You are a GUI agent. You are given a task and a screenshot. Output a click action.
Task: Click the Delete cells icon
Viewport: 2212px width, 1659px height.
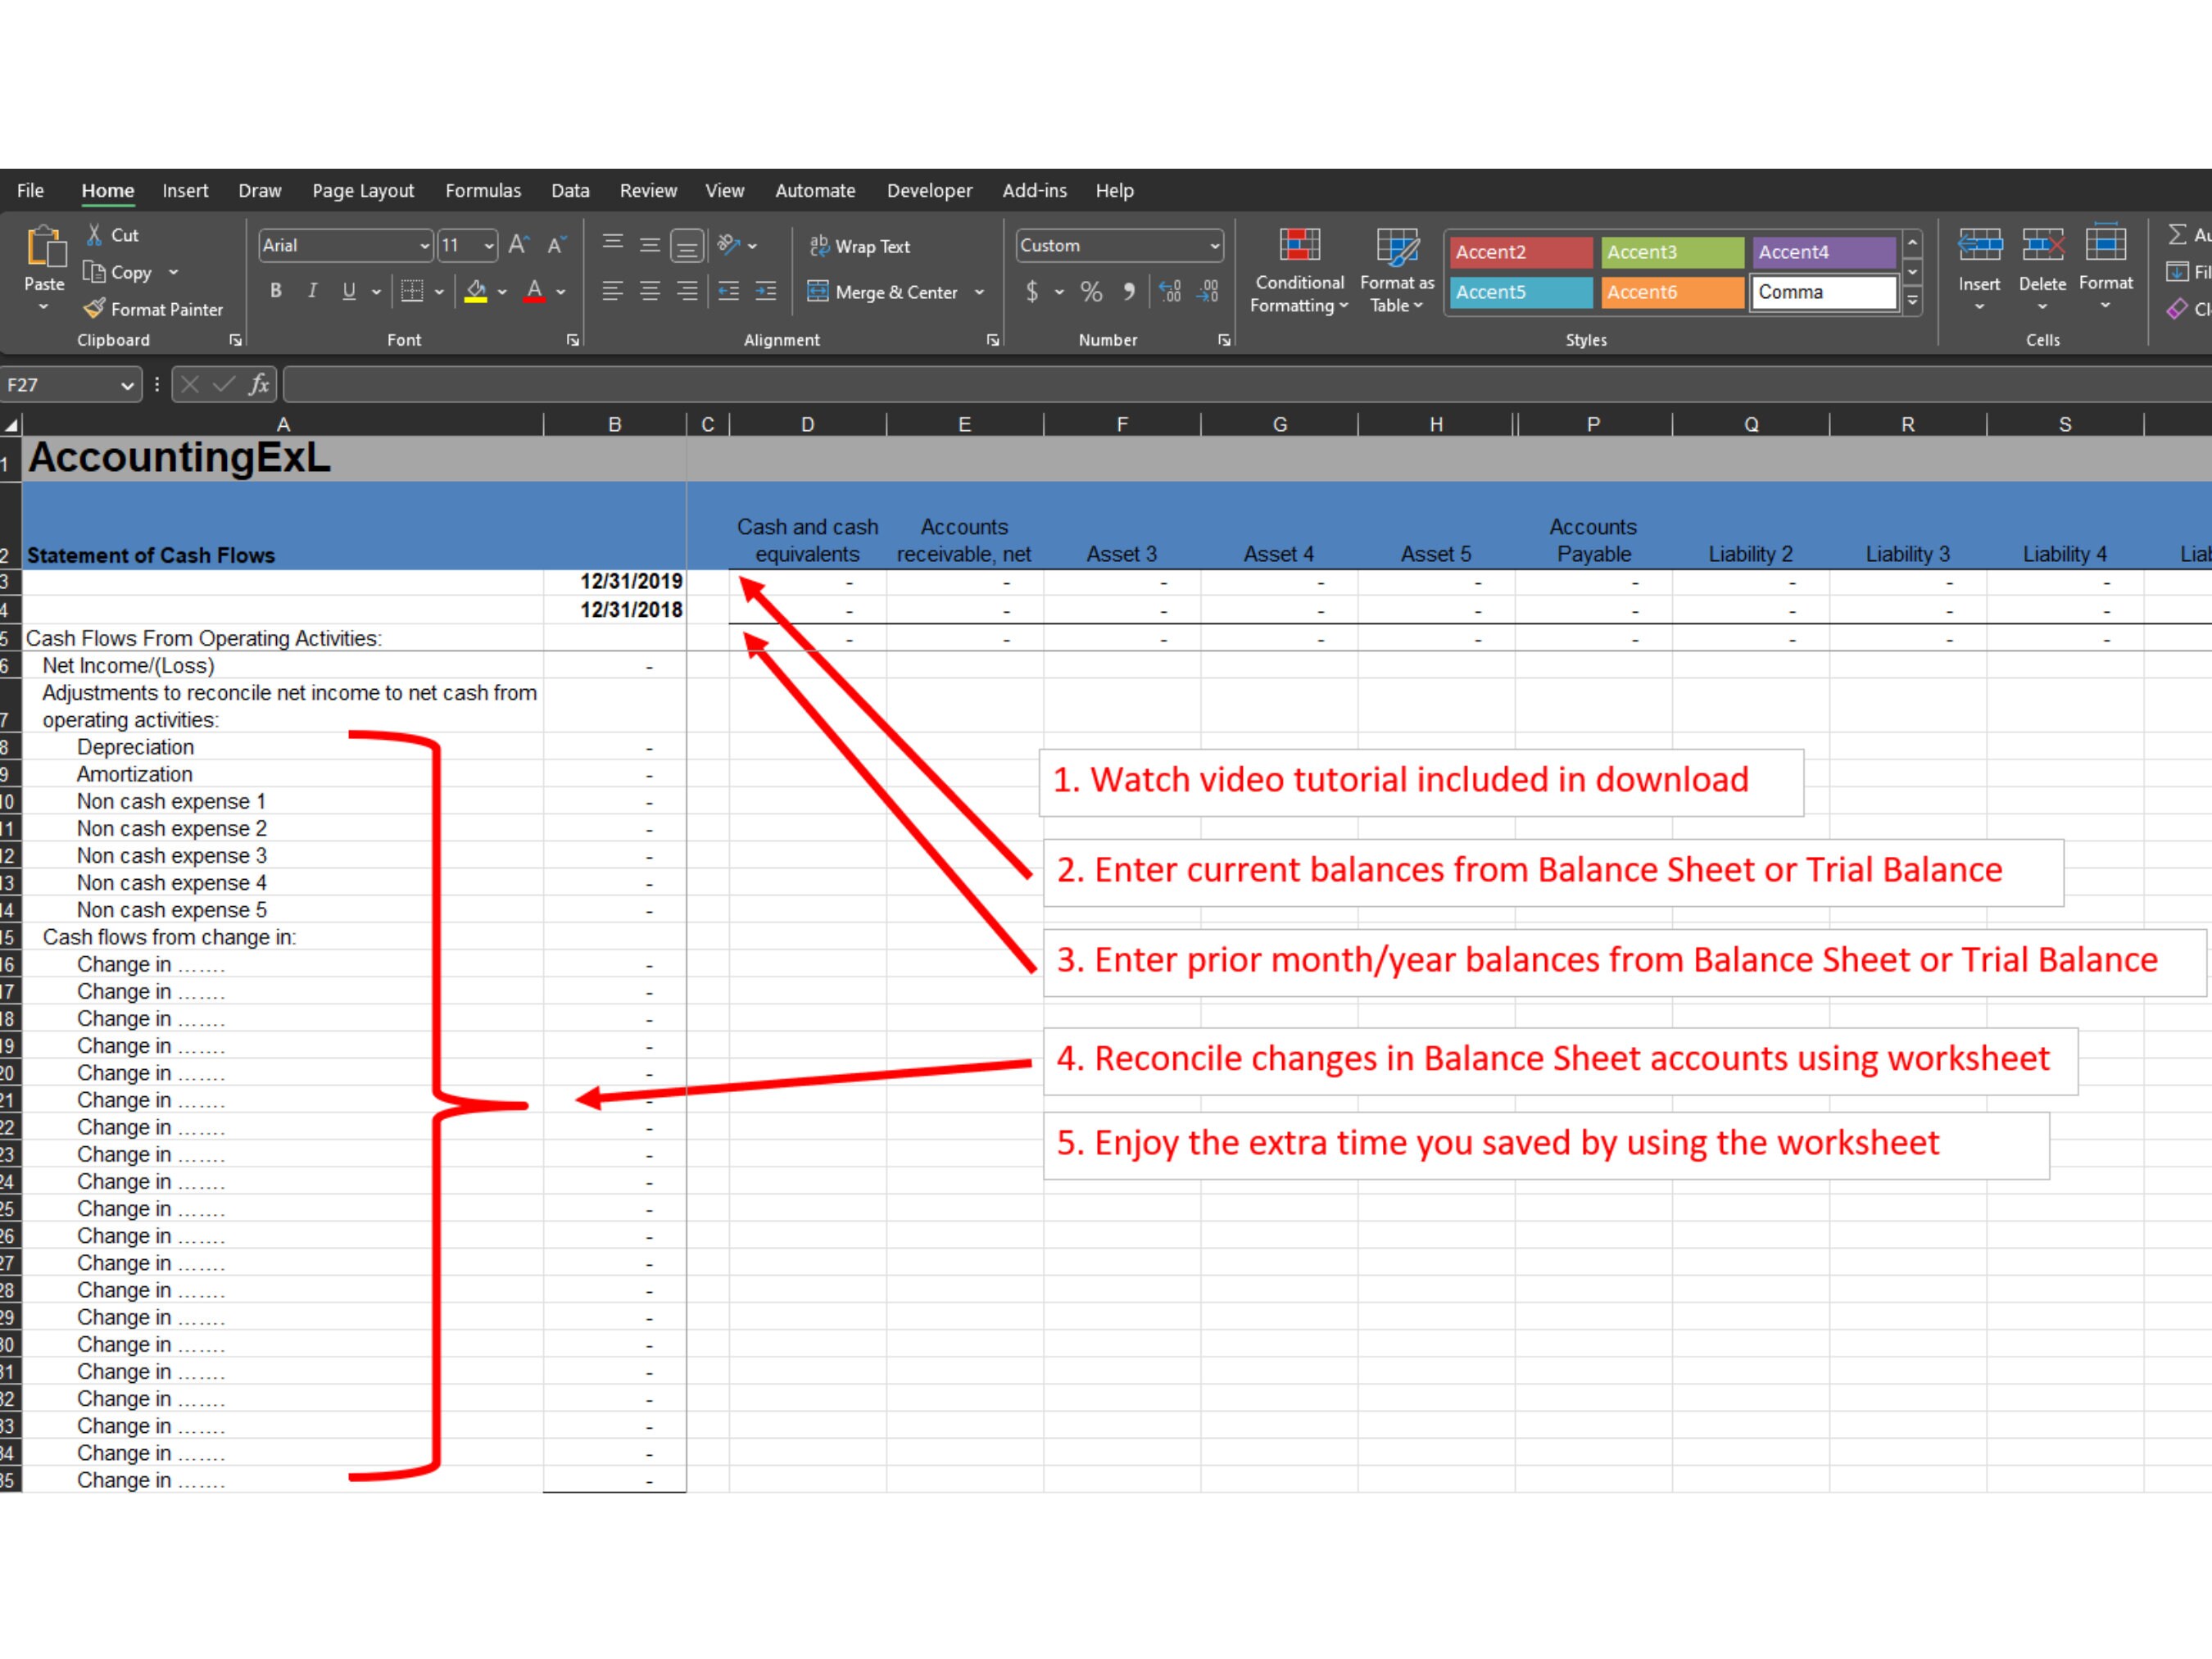[x=2042, y=245]
